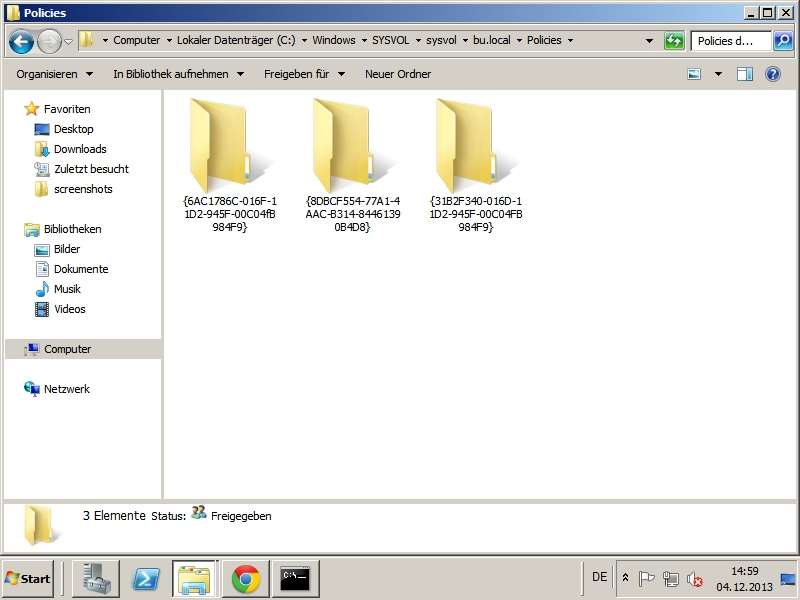
Task: Click the folder icon in the address bar
Action: point(87,40)
